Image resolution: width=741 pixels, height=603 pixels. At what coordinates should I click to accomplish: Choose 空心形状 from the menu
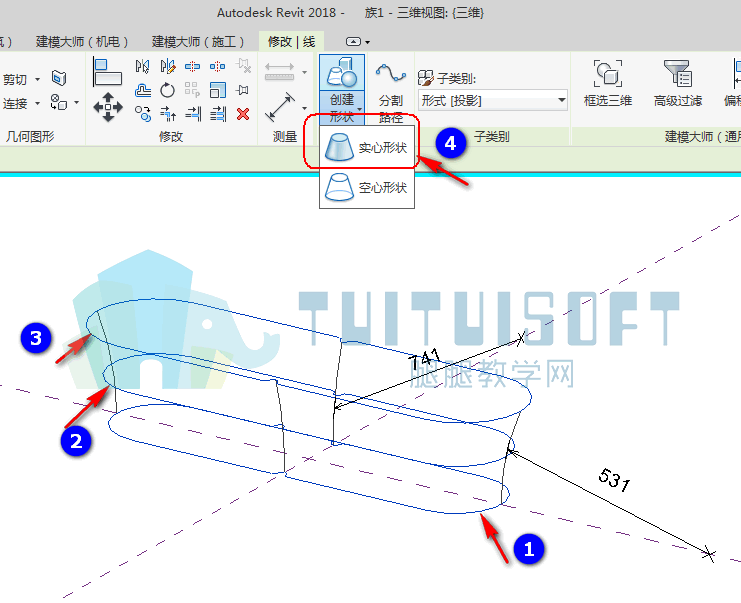[367, 187]
